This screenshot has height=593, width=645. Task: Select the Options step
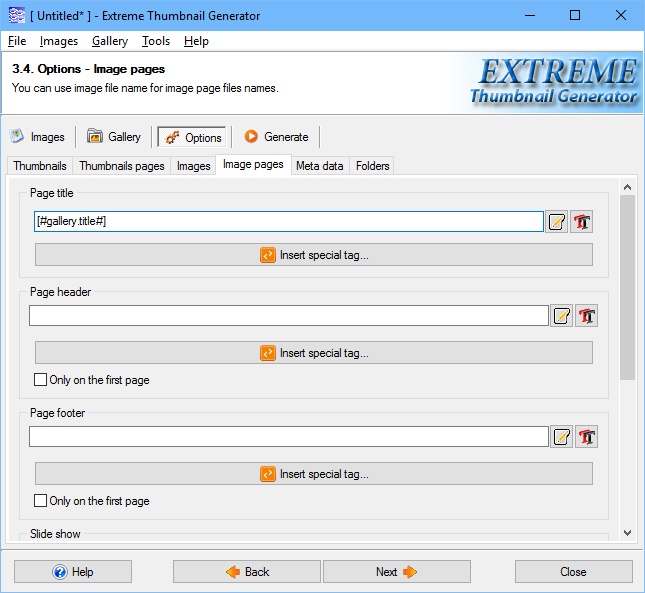[192, 137]
